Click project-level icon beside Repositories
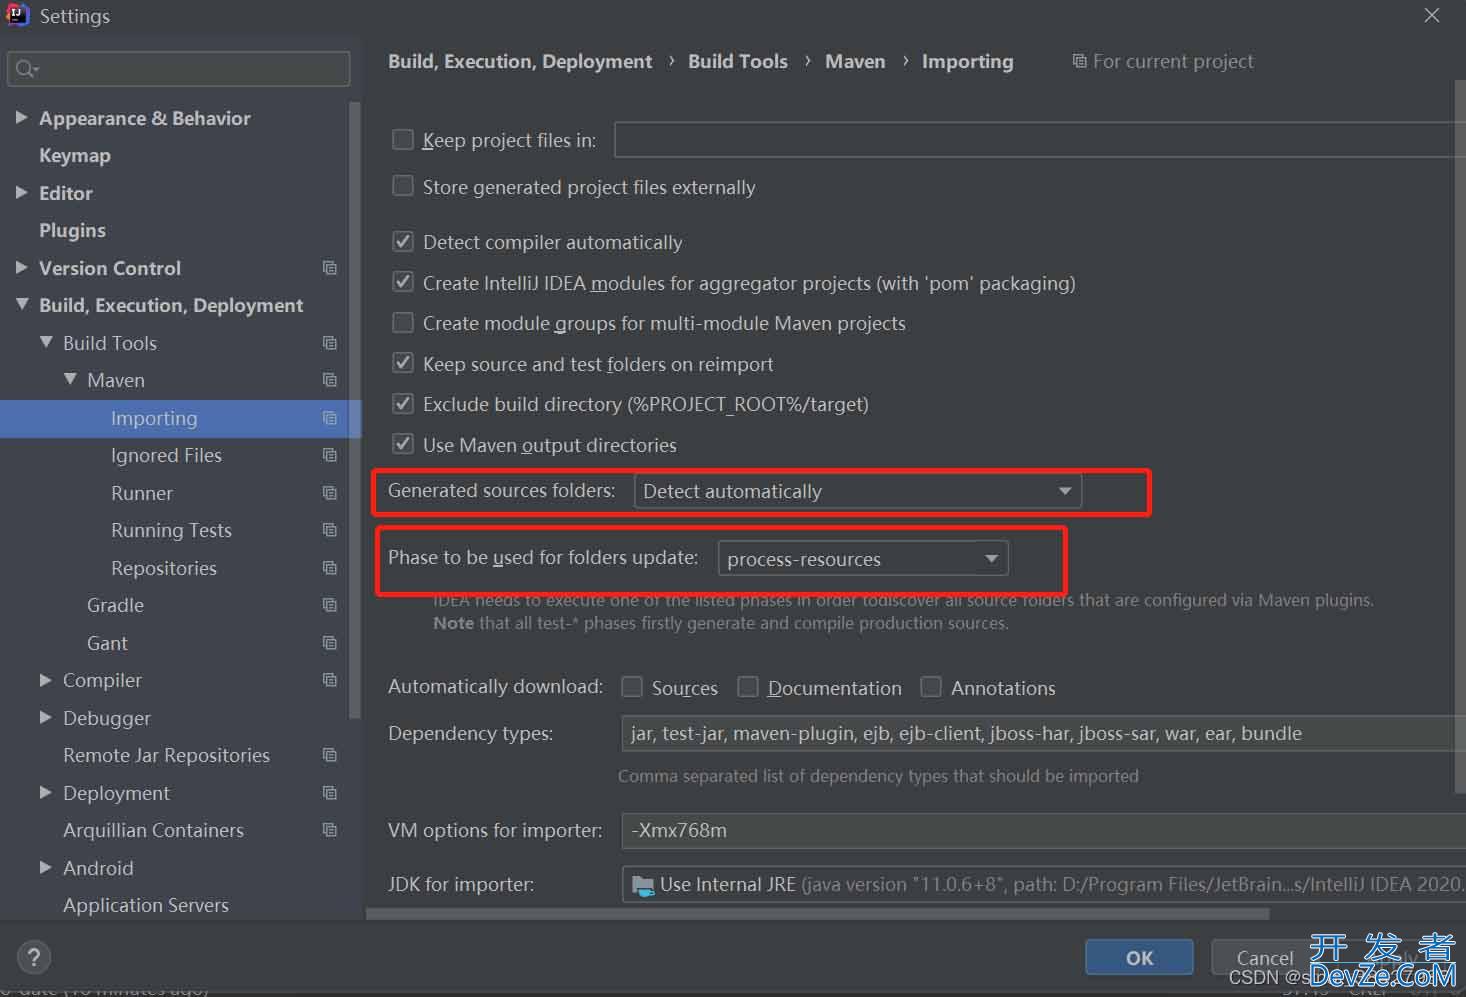The width and height of the screenshot is (1466, 997). pyautogui.click(x=330, y=568)
